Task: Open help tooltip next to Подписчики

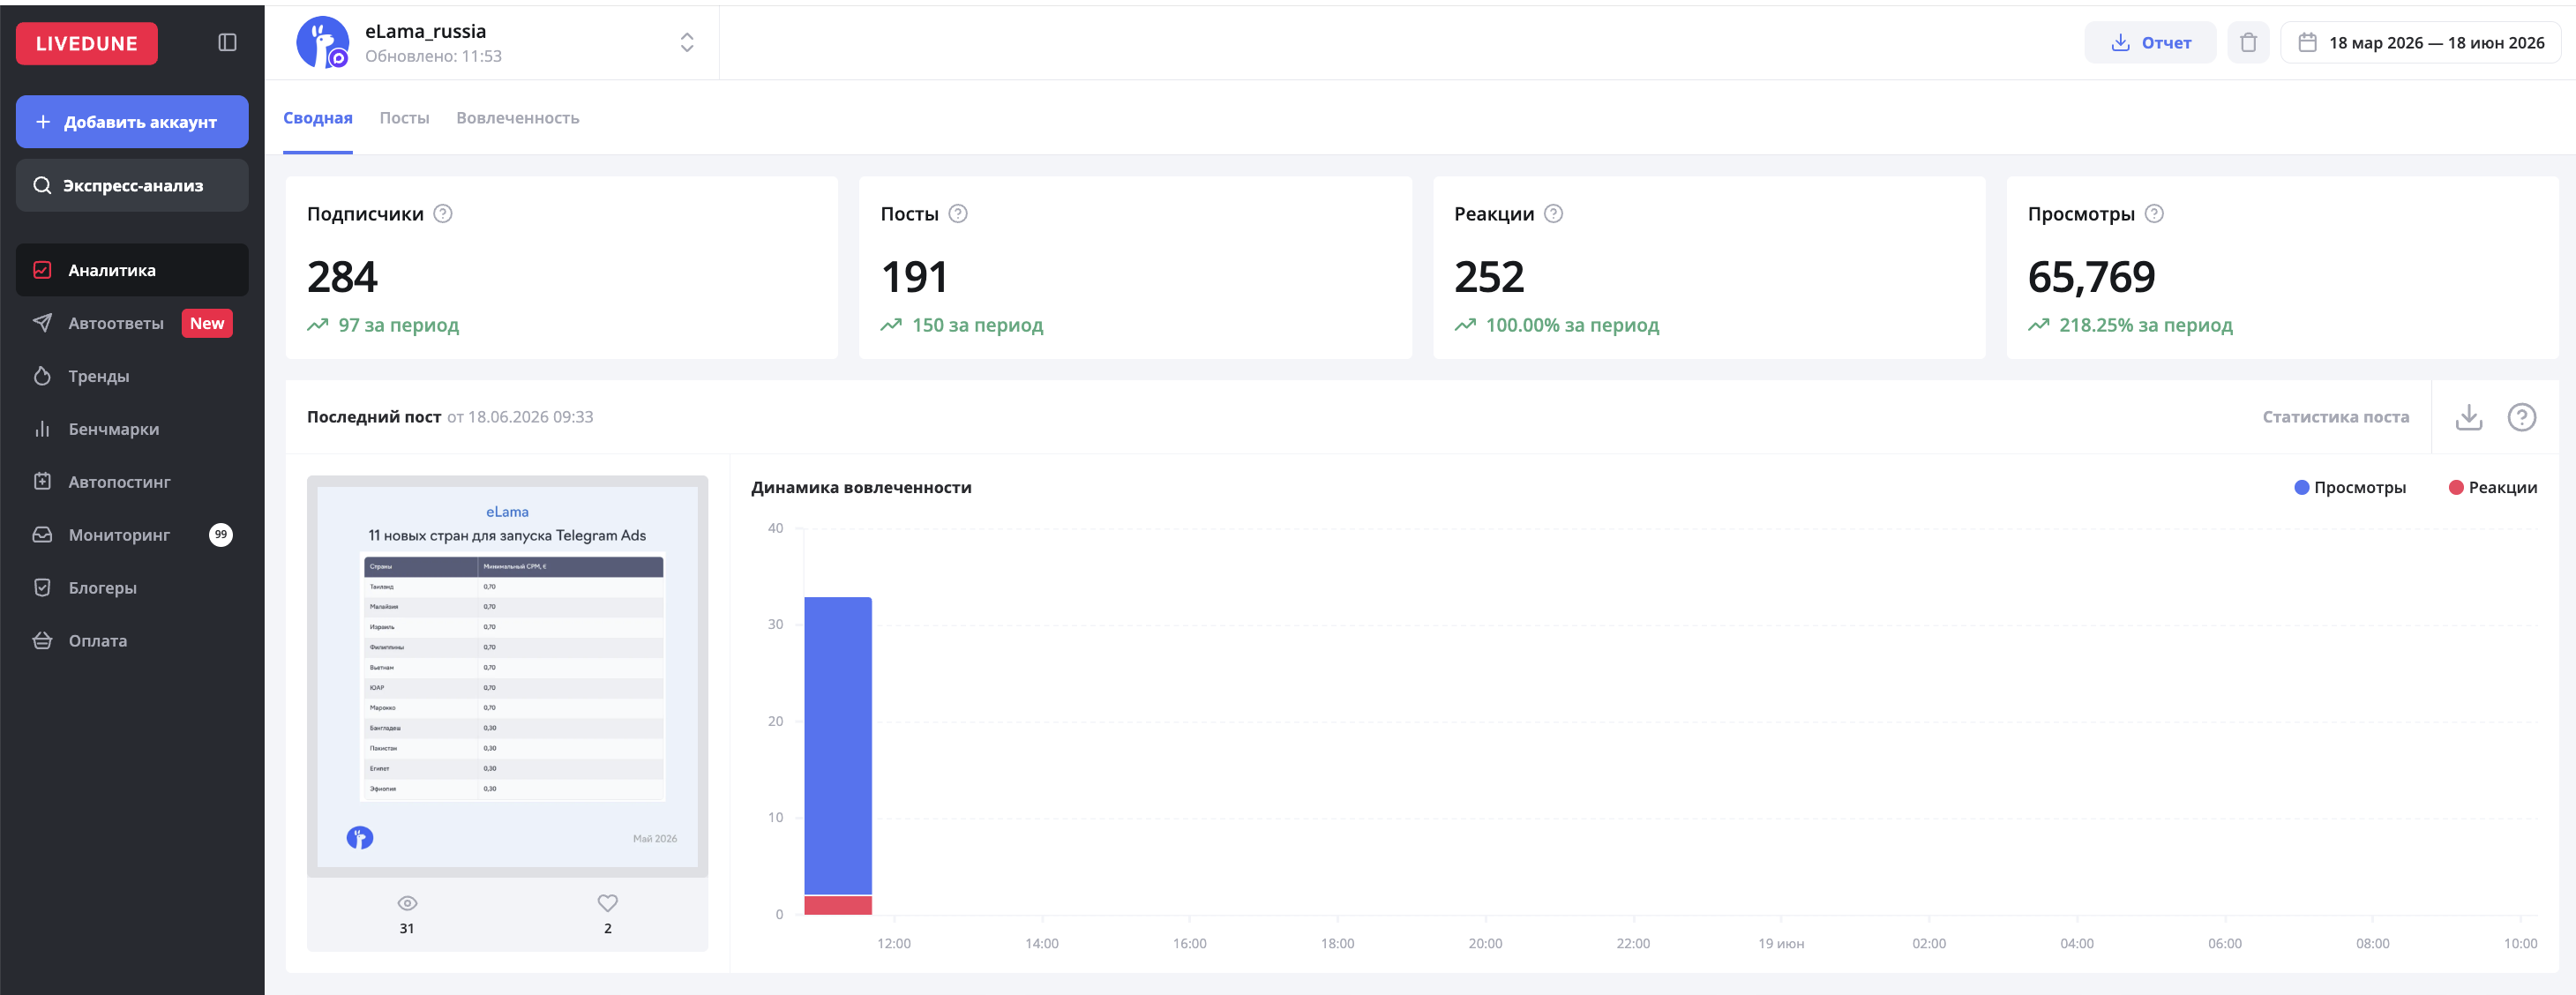Action: (443, 213)
